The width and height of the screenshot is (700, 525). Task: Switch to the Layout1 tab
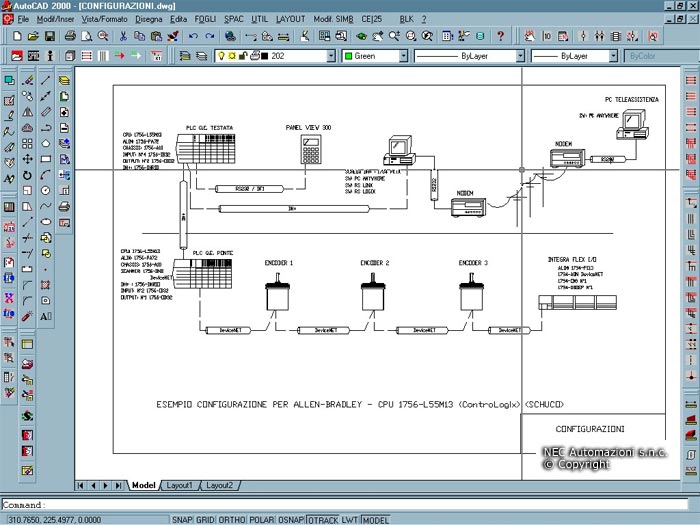click(179, 485)
